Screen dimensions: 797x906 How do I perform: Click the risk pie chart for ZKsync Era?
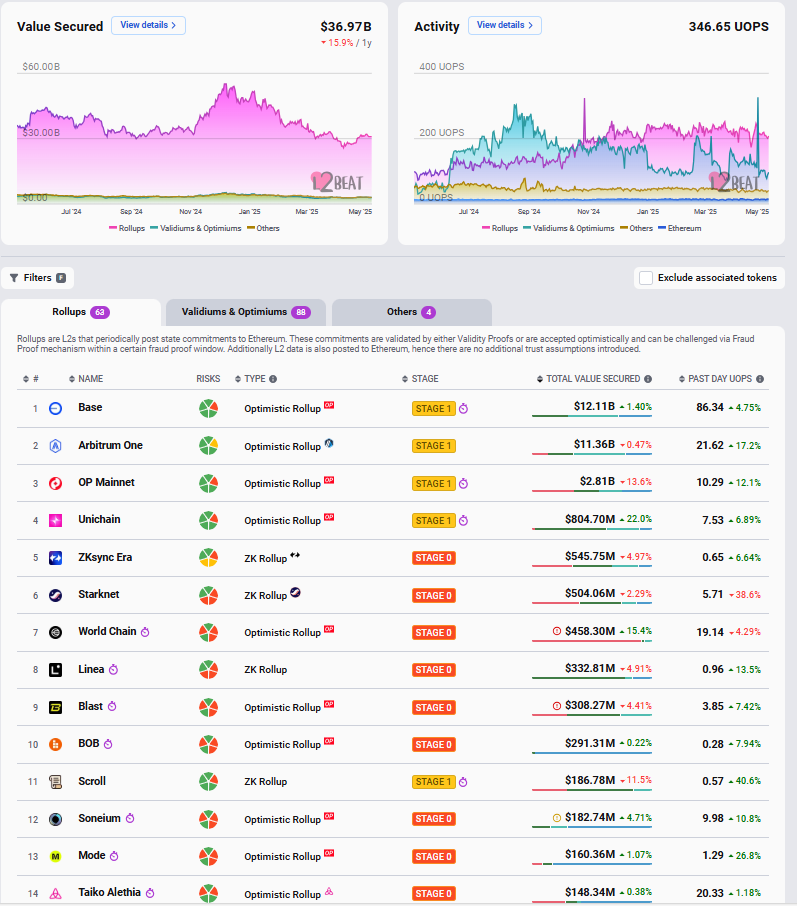click(208, 558)
